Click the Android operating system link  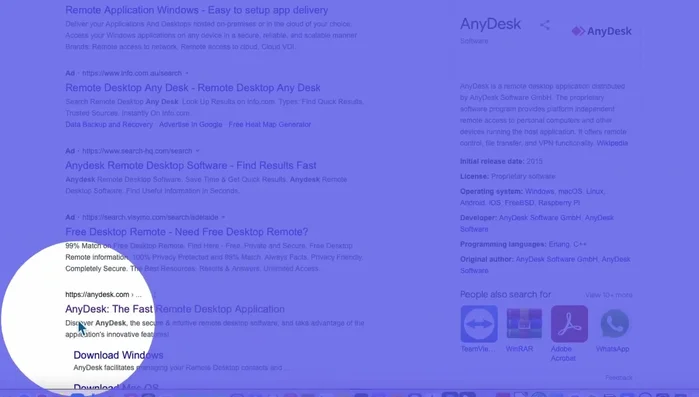click(472, 203)
